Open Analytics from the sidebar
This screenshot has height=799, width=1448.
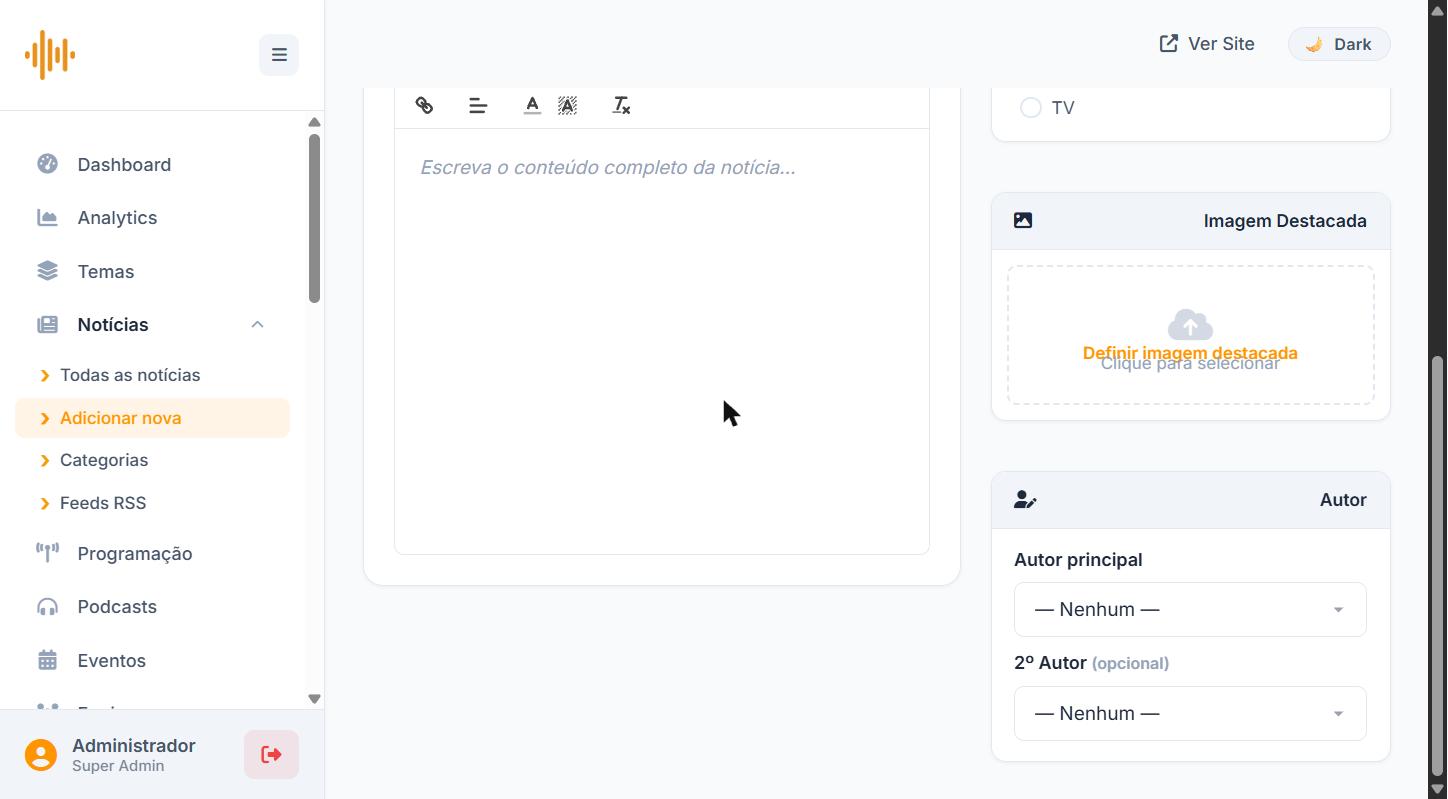pos(152,218)
